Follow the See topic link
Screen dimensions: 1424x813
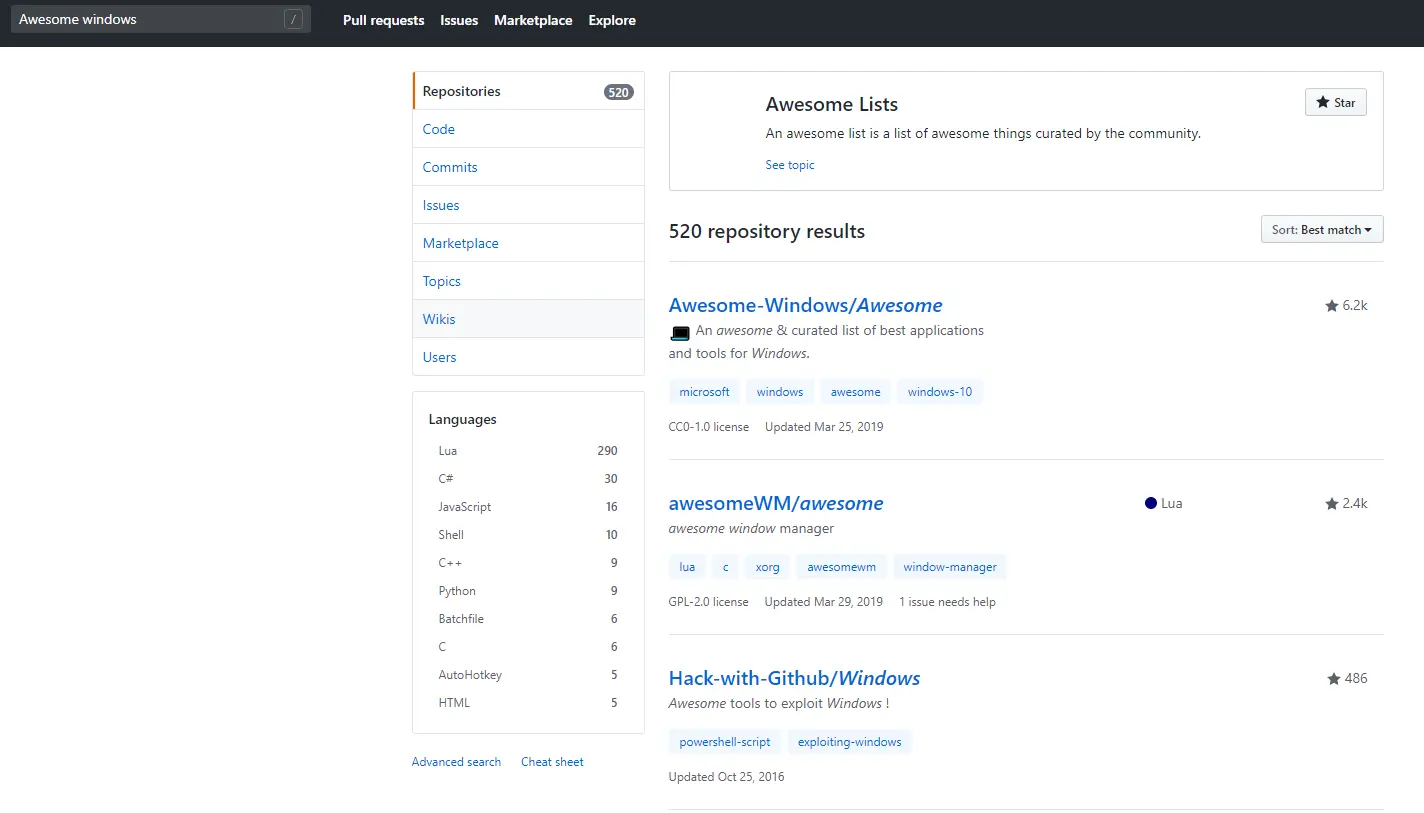(790, 165)
